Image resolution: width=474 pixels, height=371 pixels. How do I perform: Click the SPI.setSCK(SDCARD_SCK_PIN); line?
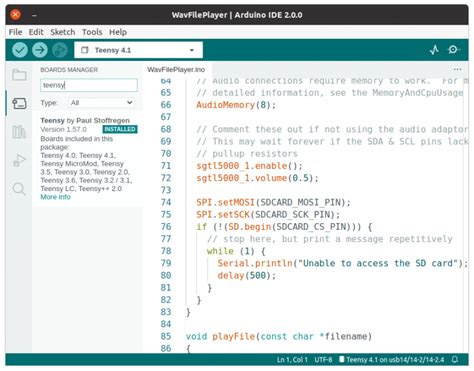point(268,214)
